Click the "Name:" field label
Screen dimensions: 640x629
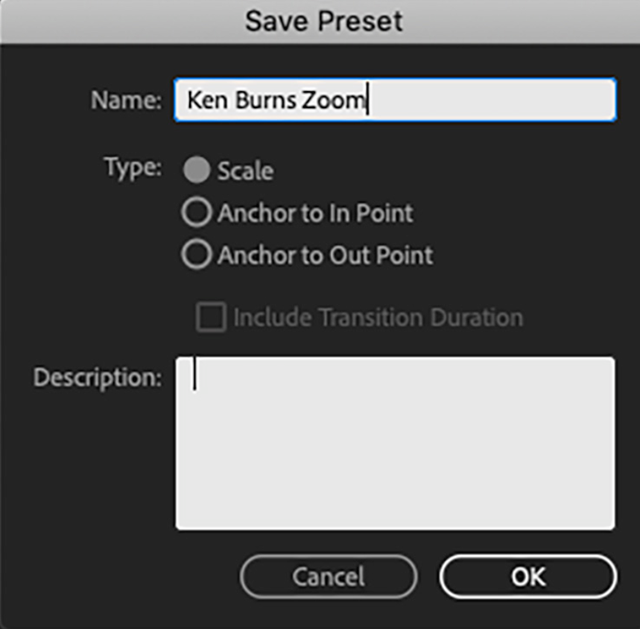click(127, 100)
